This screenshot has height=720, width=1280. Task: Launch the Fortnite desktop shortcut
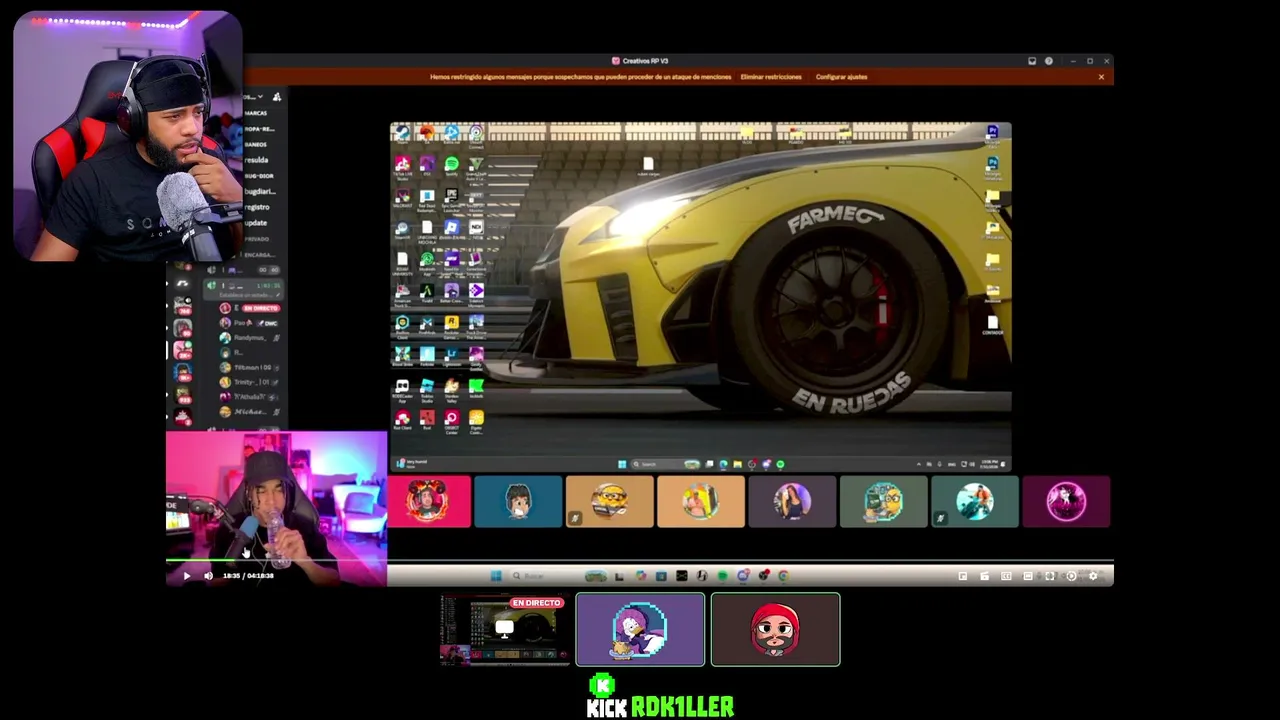click(427, 356)
